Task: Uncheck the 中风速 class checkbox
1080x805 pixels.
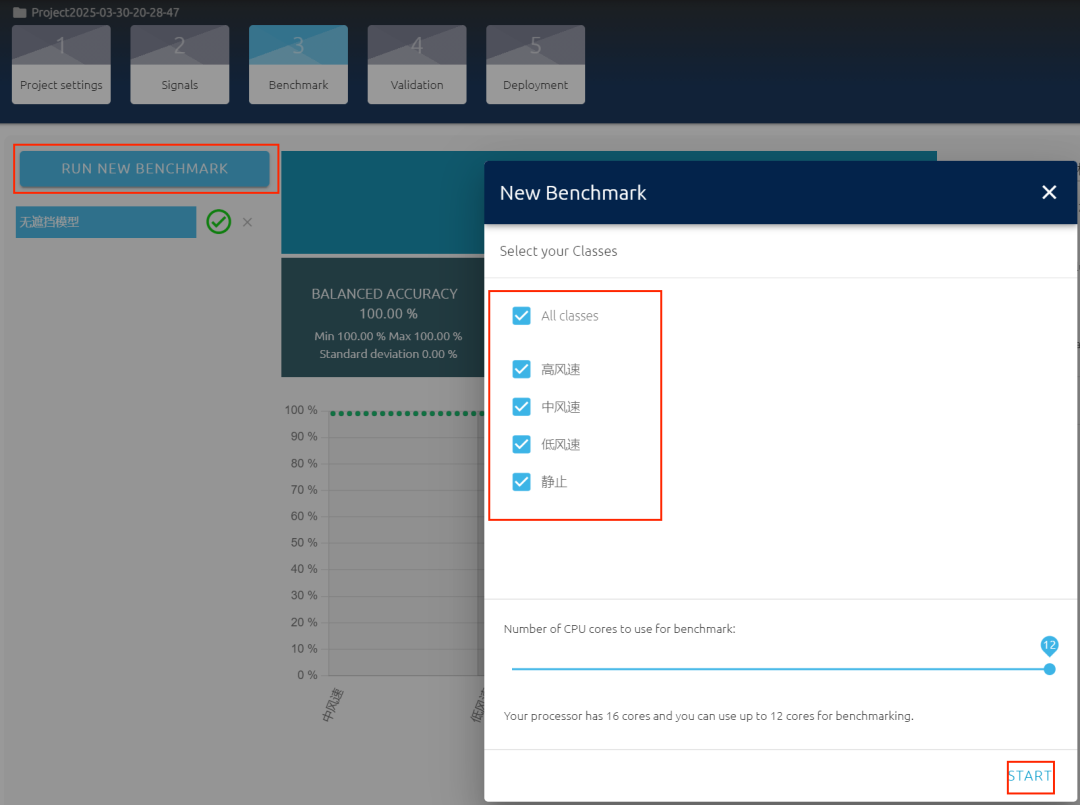Action: click(521, 407)
